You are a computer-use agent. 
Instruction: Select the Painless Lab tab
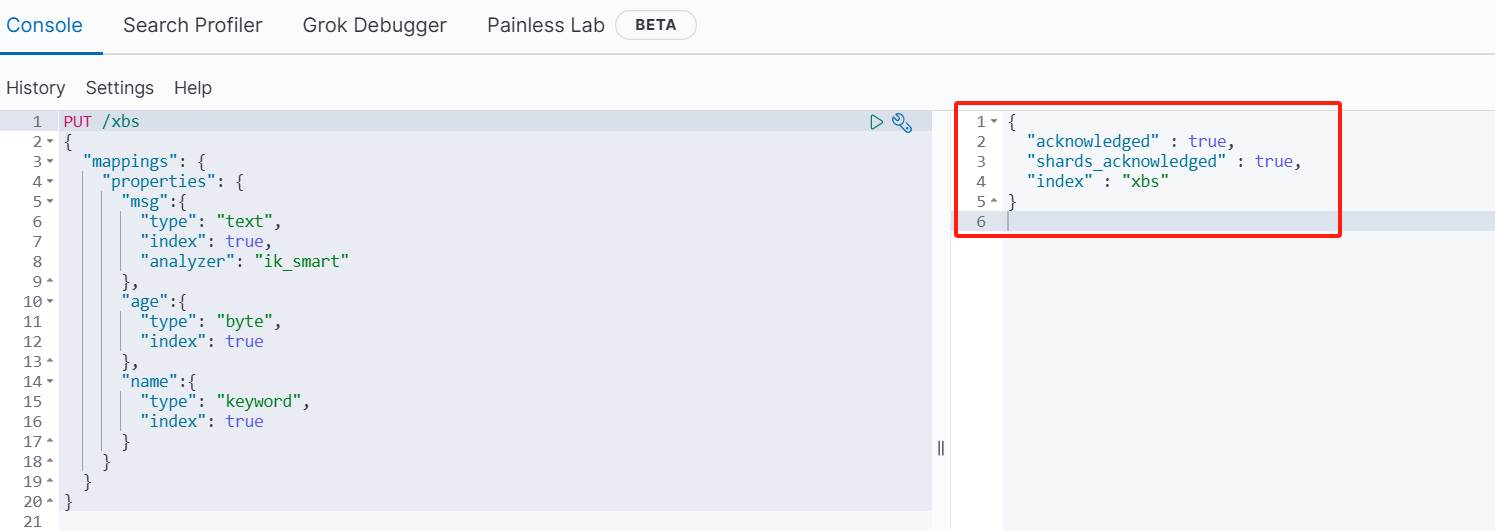coord(546,26)
